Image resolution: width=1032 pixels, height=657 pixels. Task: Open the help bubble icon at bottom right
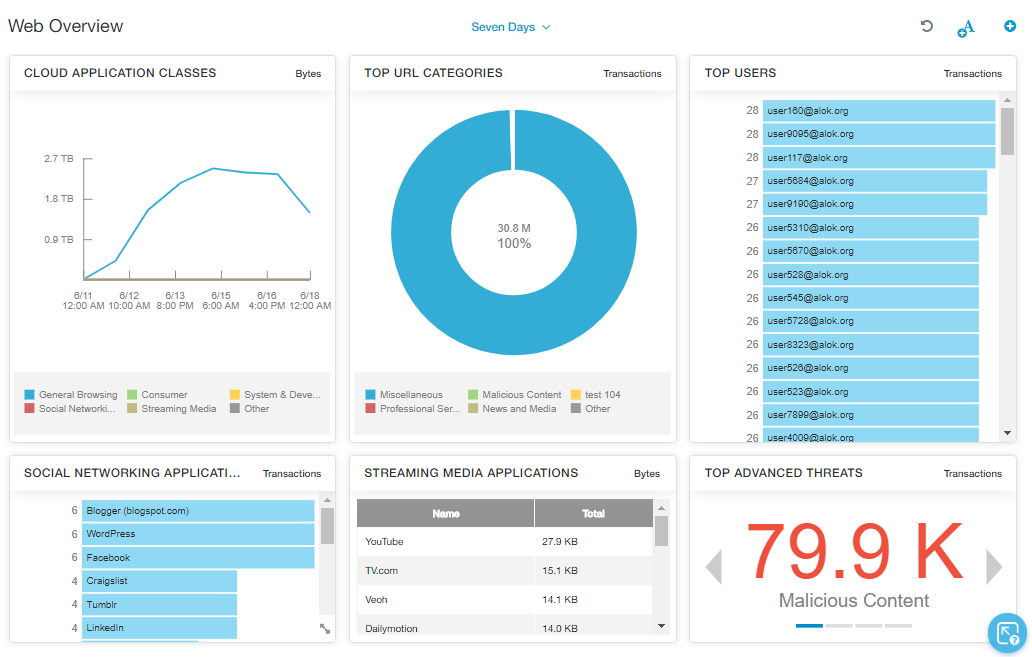coord(1006,632)
